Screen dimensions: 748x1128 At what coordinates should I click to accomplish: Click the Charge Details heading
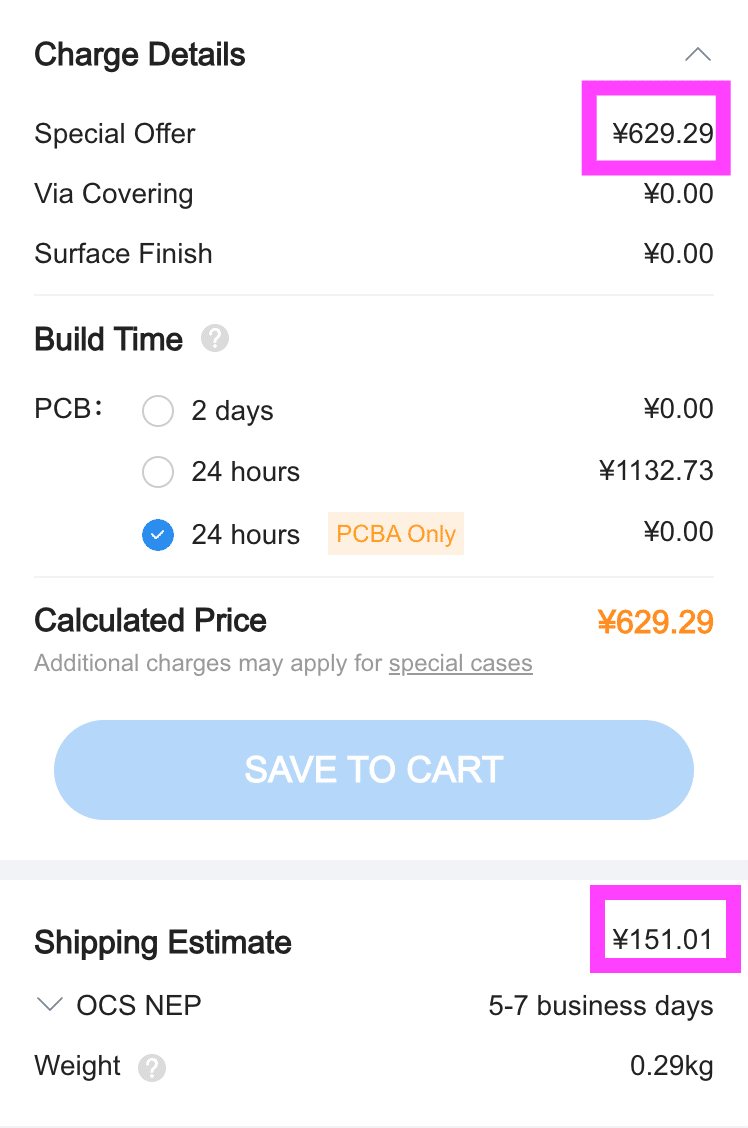click(140, 55)
